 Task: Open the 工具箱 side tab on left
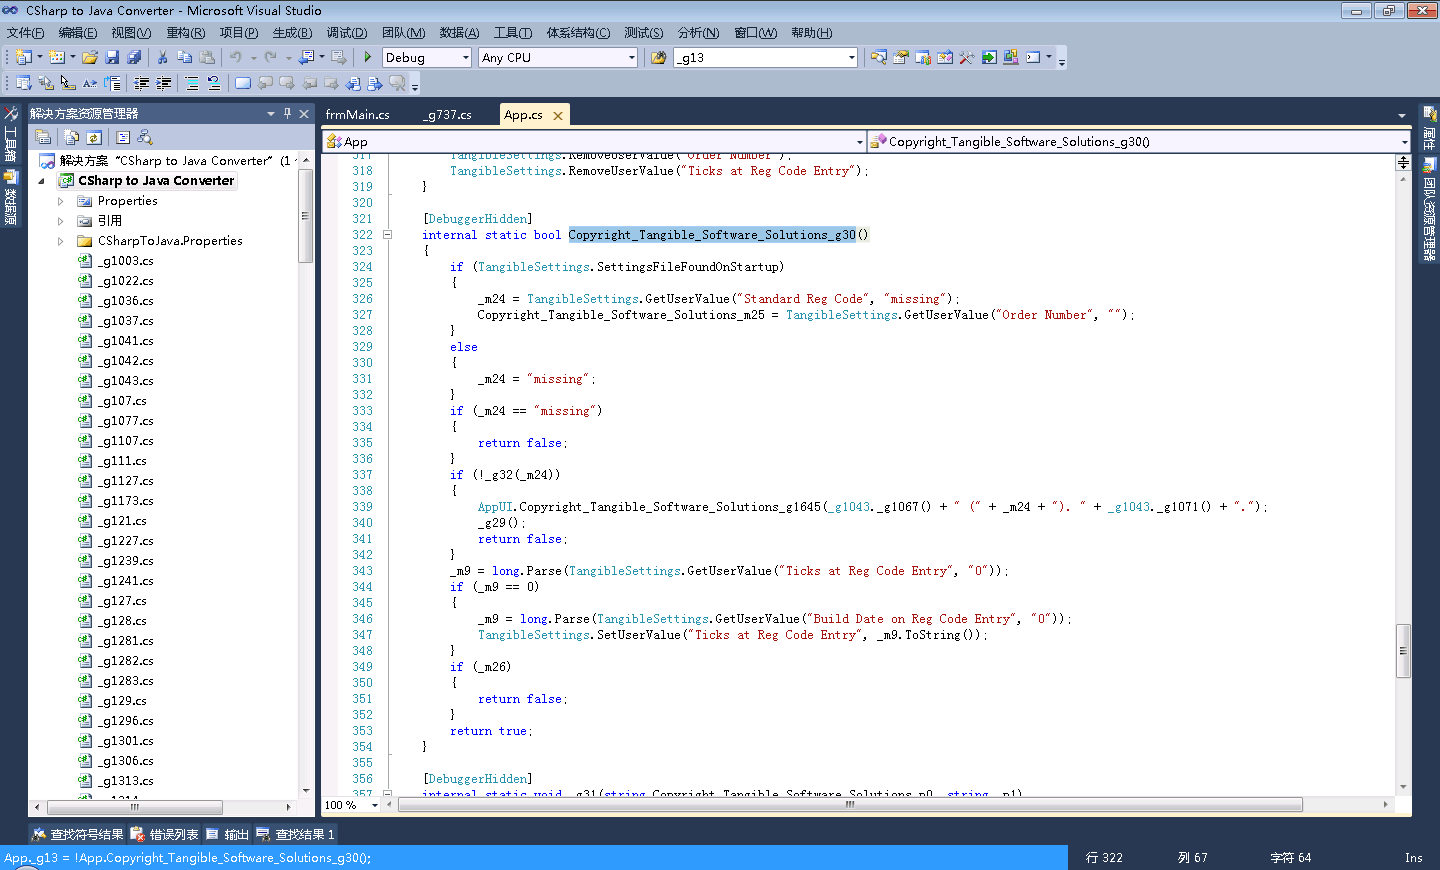click(x=11, y=134)
